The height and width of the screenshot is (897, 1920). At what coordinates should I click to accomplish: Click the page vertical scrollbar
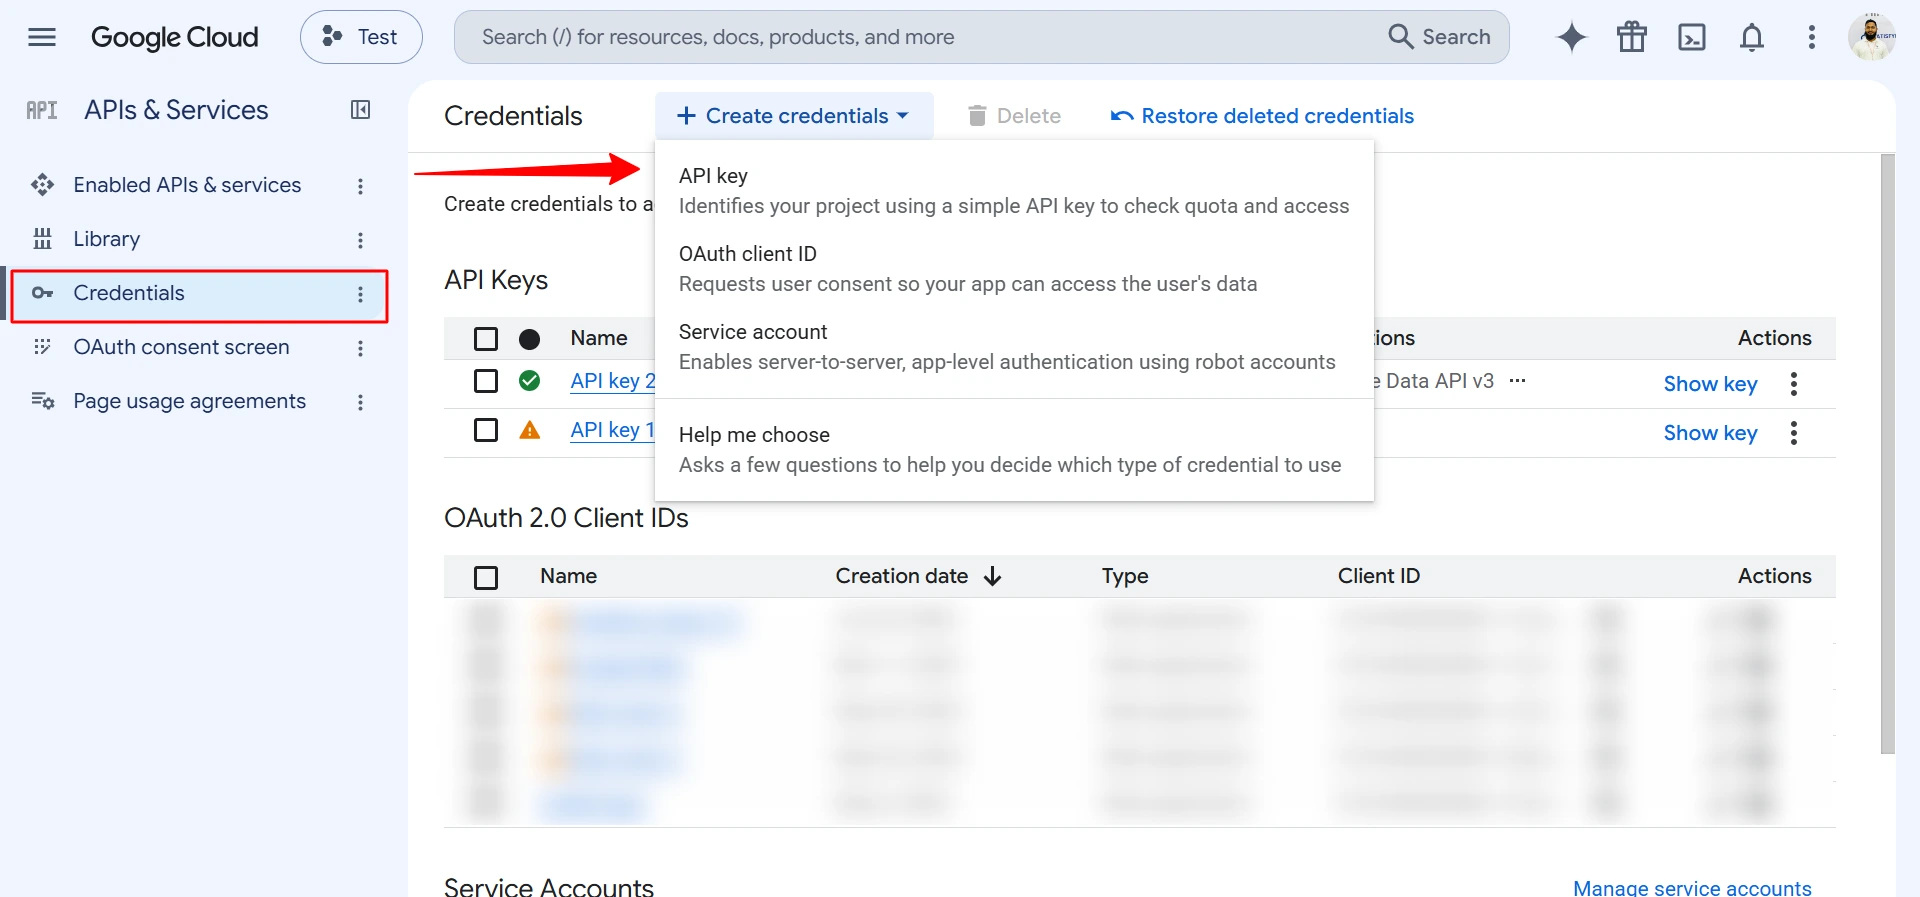[x=1888, y=454]
